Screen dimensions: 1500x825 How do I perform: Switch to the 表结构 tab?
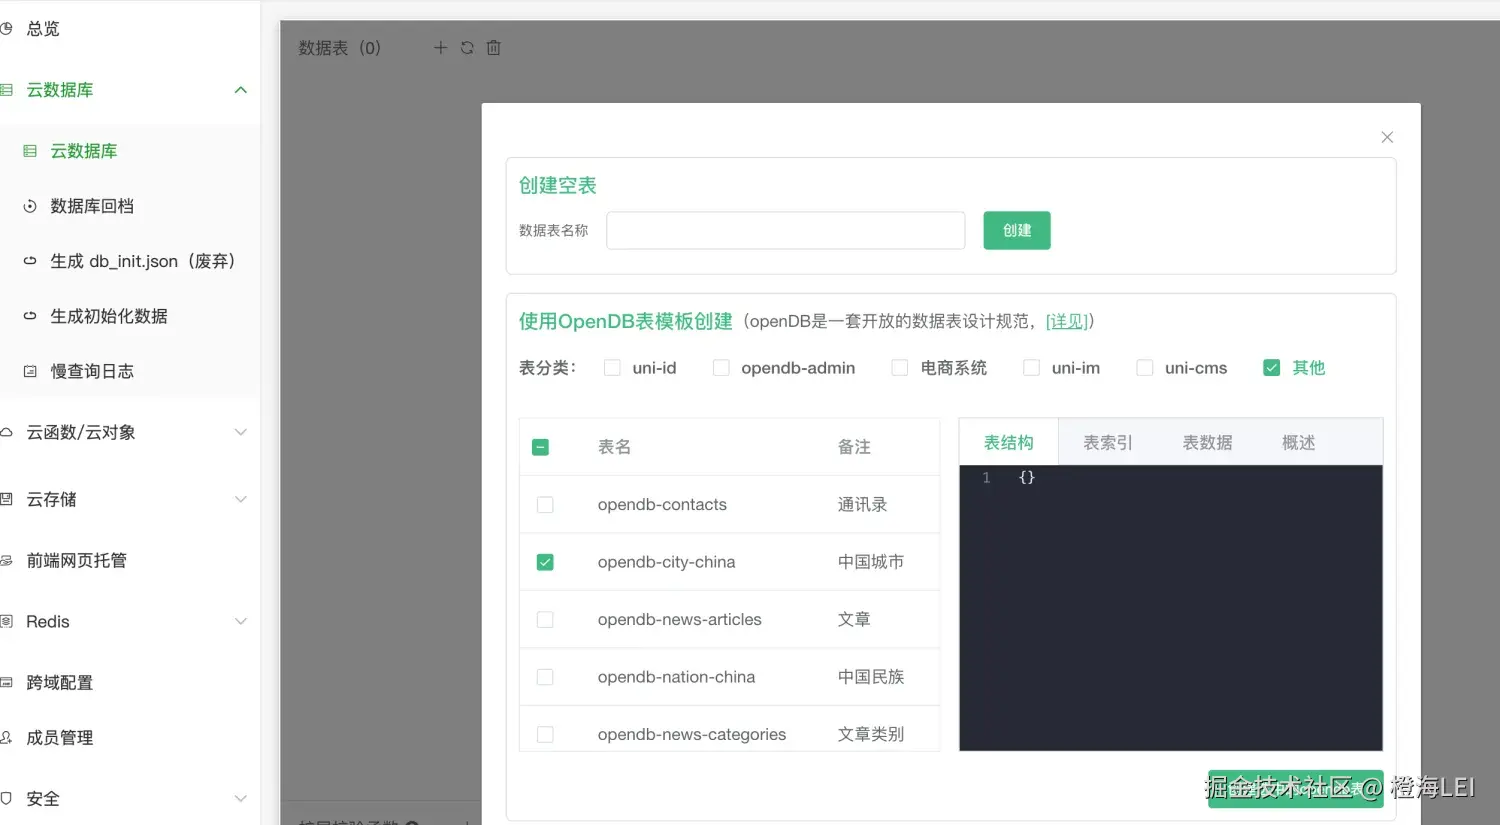tap(1008, 442)
